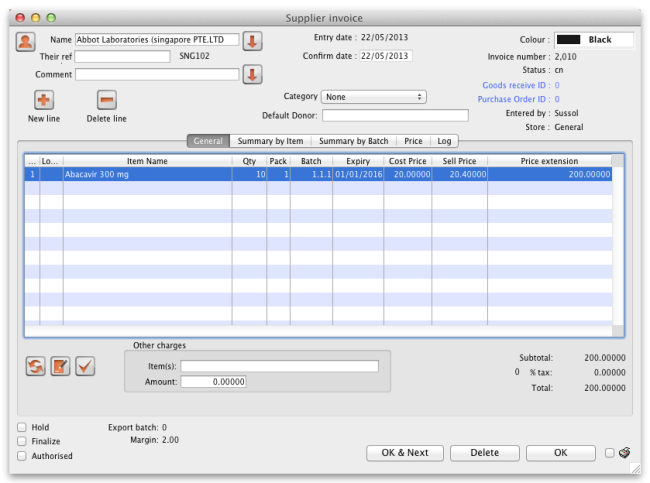Click the Delete line minus icon
This screenshot has height=483, width=650.
(x=107, y=100)
